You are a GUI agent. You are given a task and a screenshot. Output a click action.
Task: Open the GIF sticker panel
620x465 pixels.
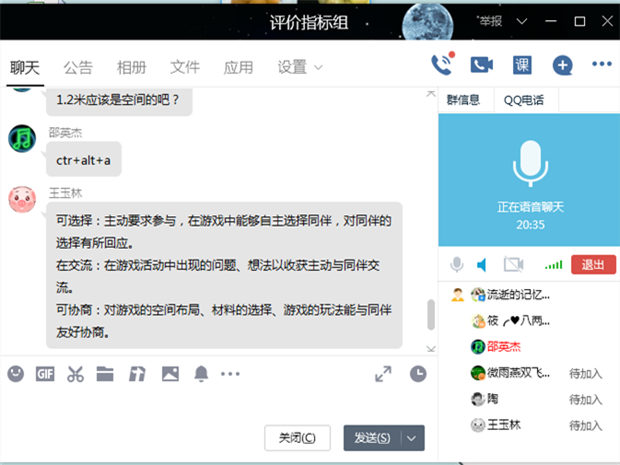tap(45, 374)
